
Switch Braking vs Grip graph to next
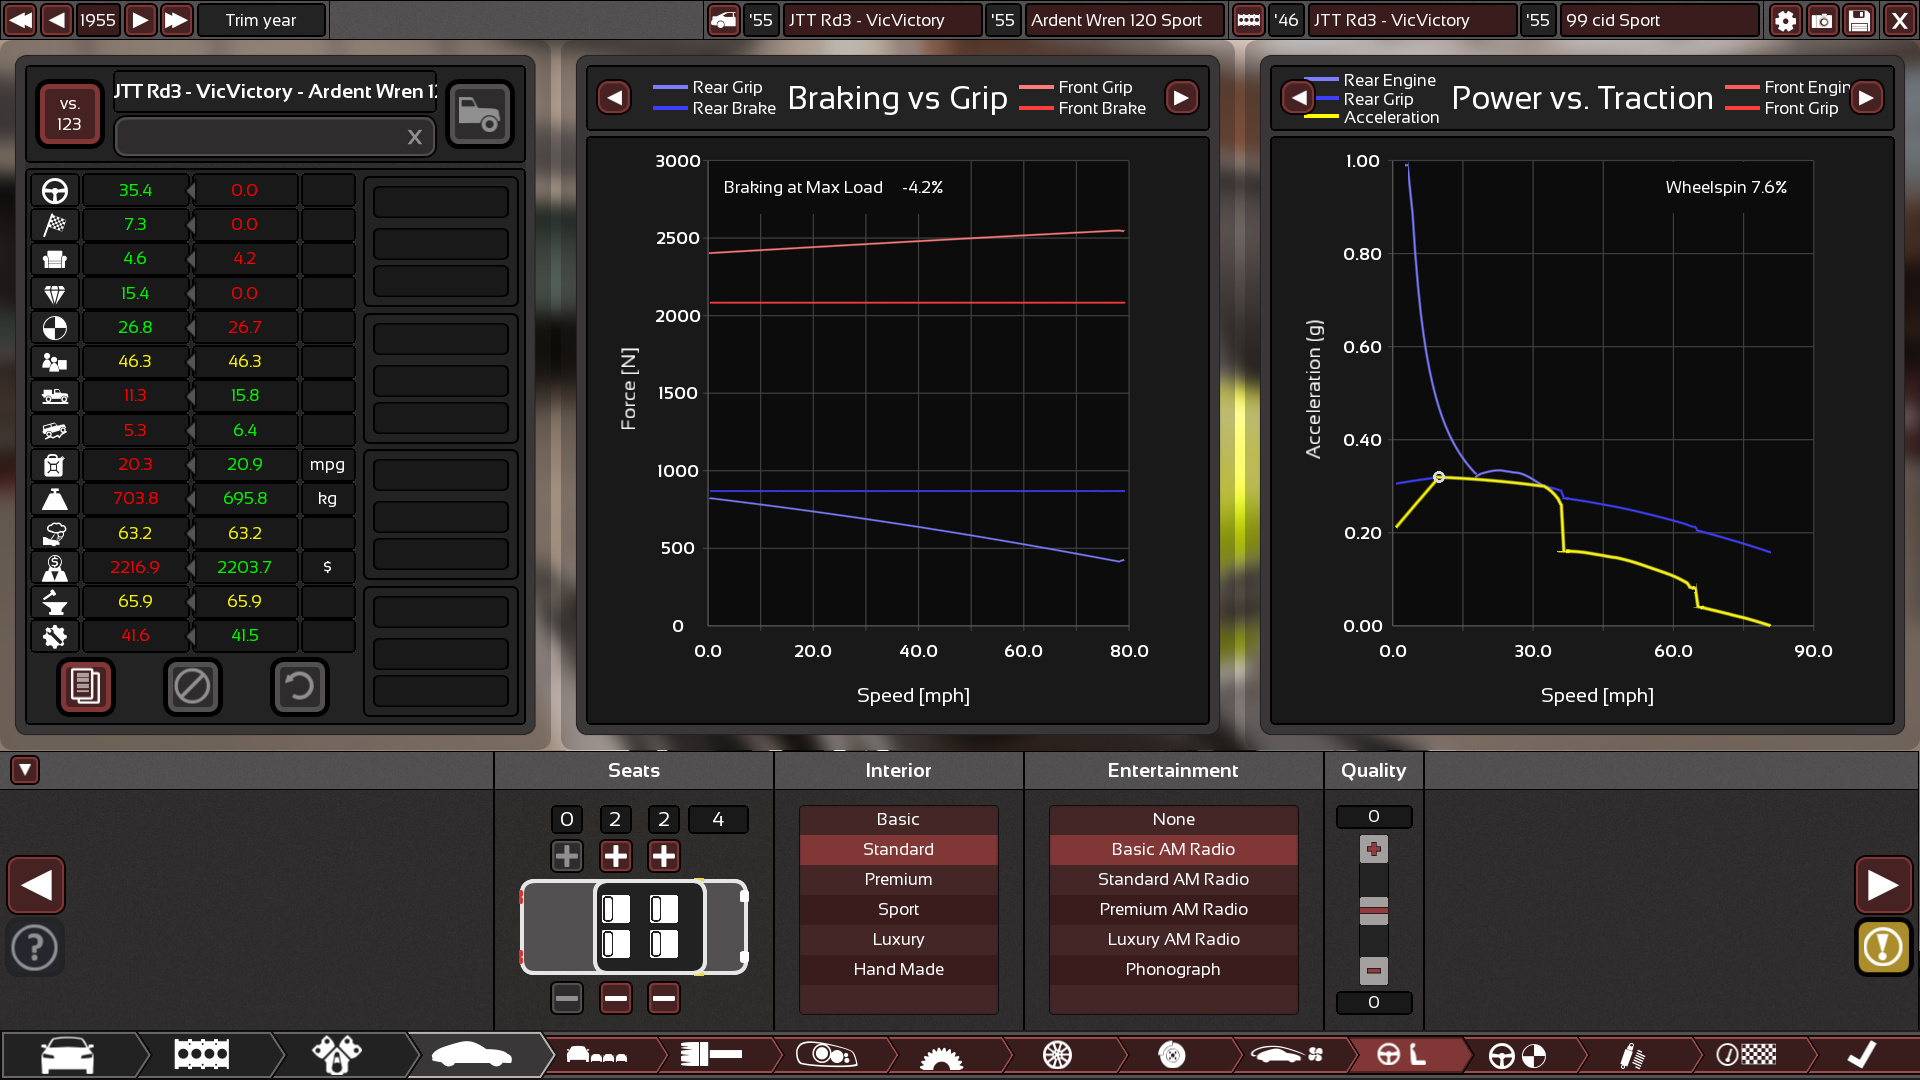coord(1181,97)
